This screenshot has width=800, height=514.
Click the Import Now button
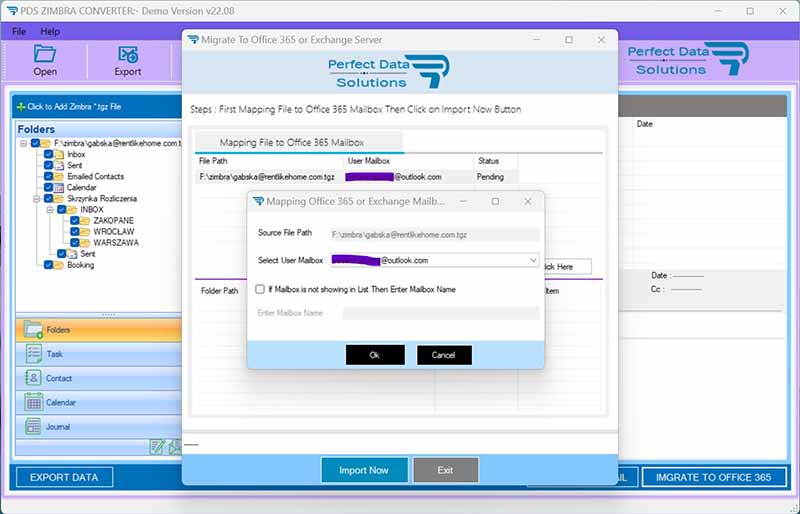pyautogui.click(x=364, y=470)
